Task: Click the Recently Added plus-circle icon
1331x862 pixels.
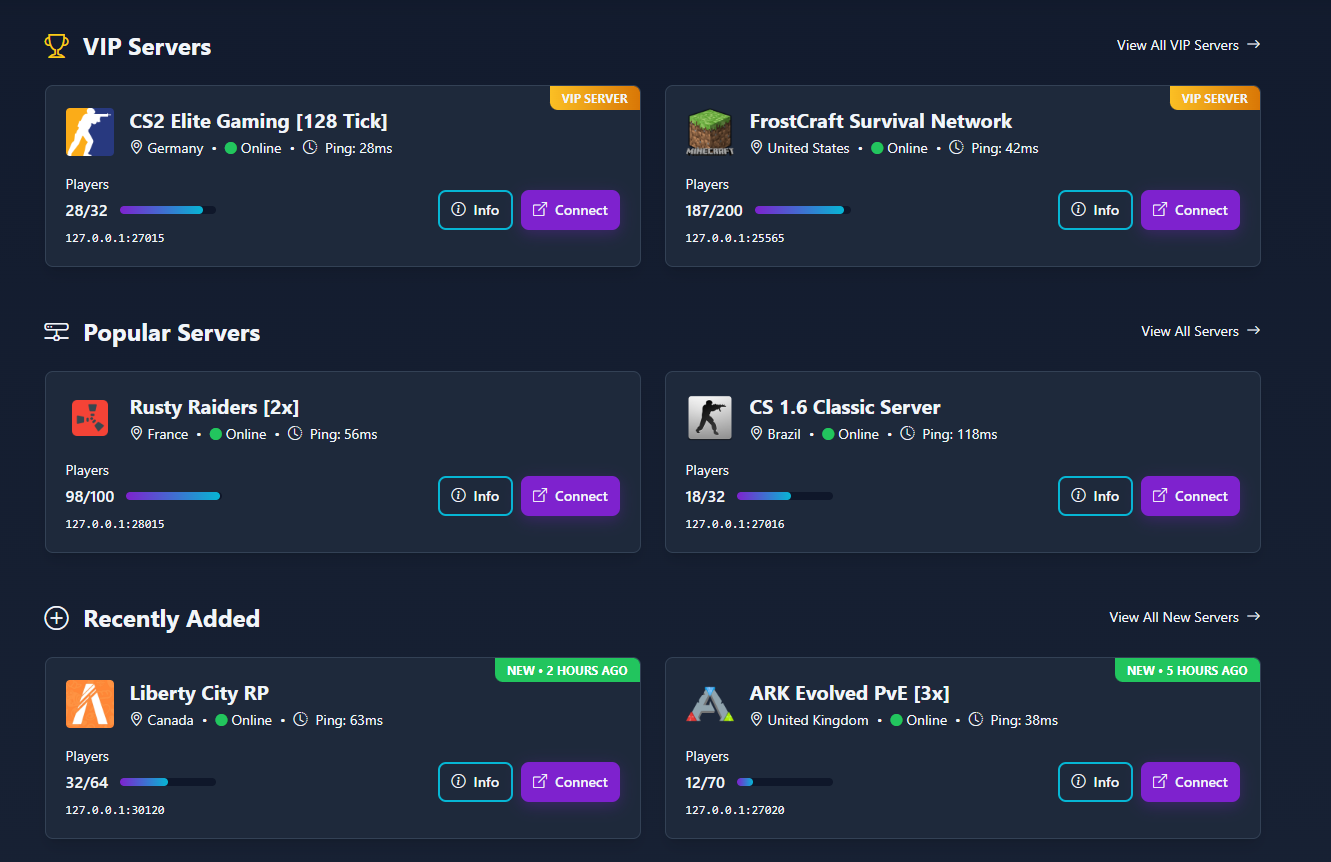Action: (57, 619)
